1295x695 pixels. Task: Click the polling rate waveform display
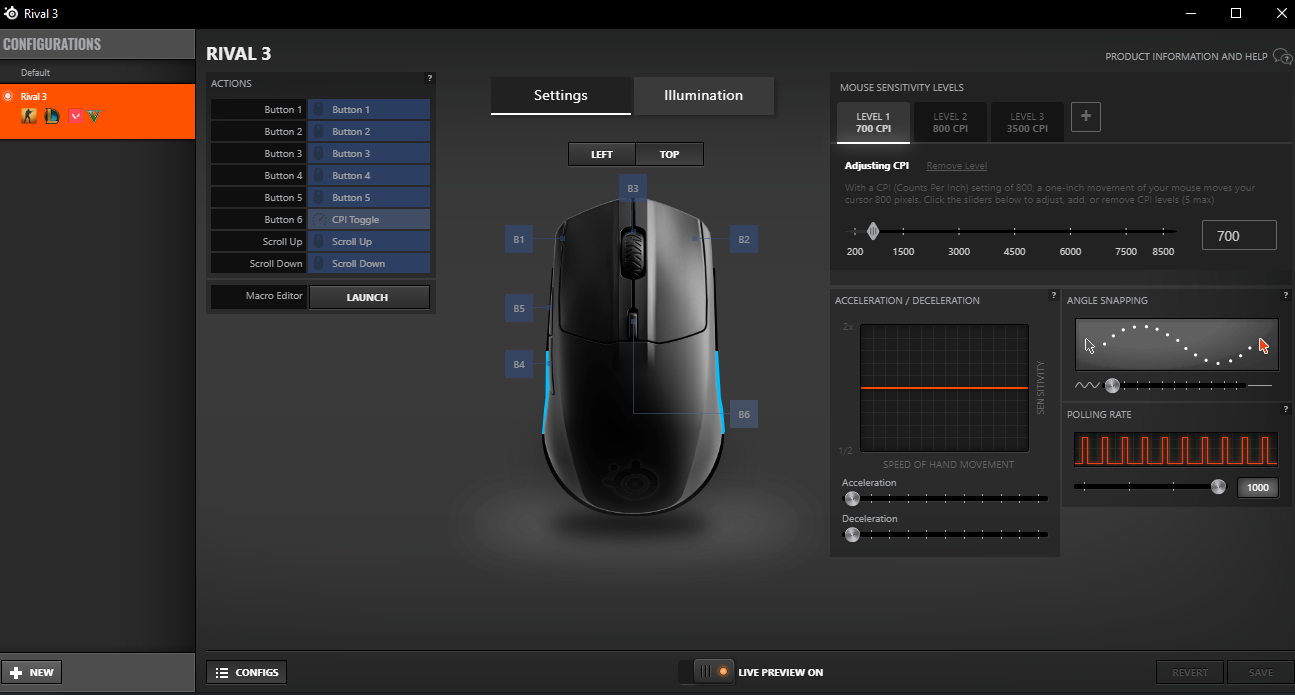coord(1176,449)
